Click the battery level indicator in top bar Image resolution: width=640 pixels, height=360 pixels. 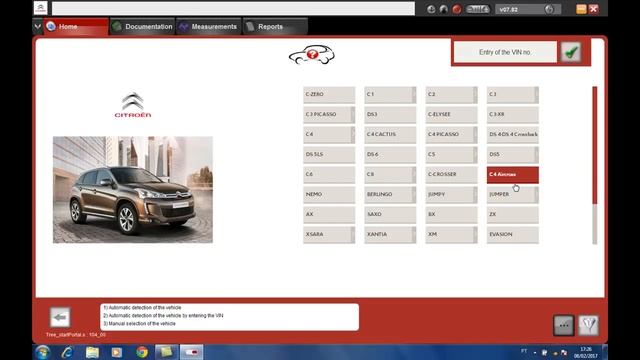pyautogui.click(x=478, y=9)
